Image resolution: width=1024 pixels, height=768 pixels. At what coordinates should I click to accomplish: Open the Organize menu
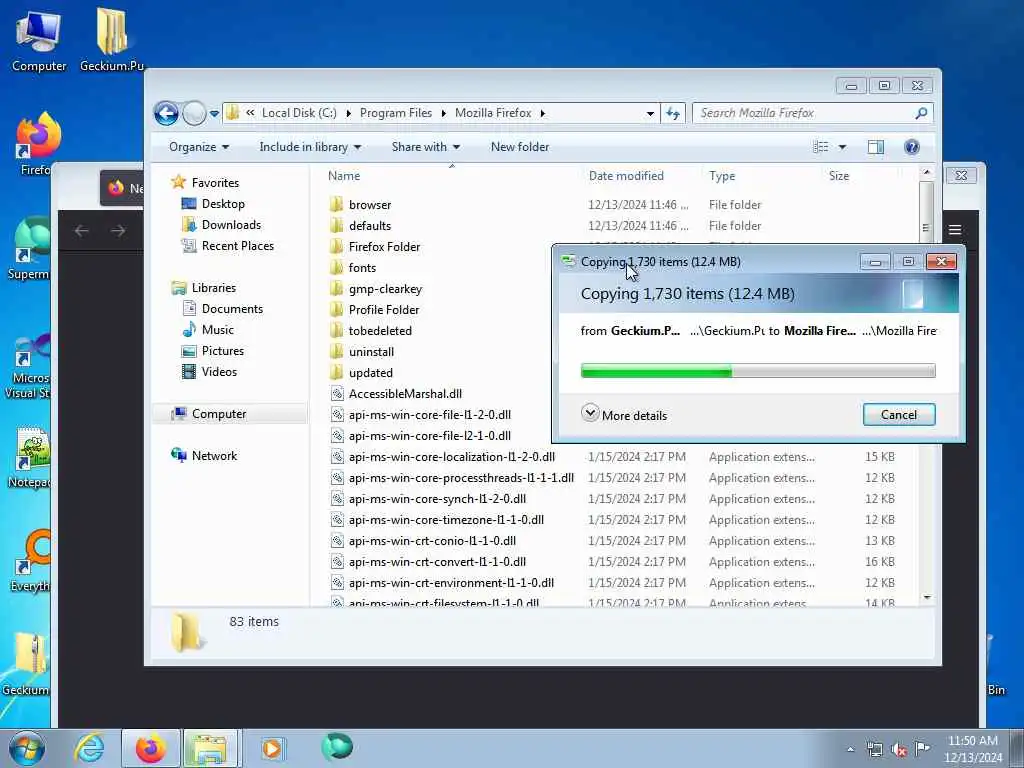point(199,147)
